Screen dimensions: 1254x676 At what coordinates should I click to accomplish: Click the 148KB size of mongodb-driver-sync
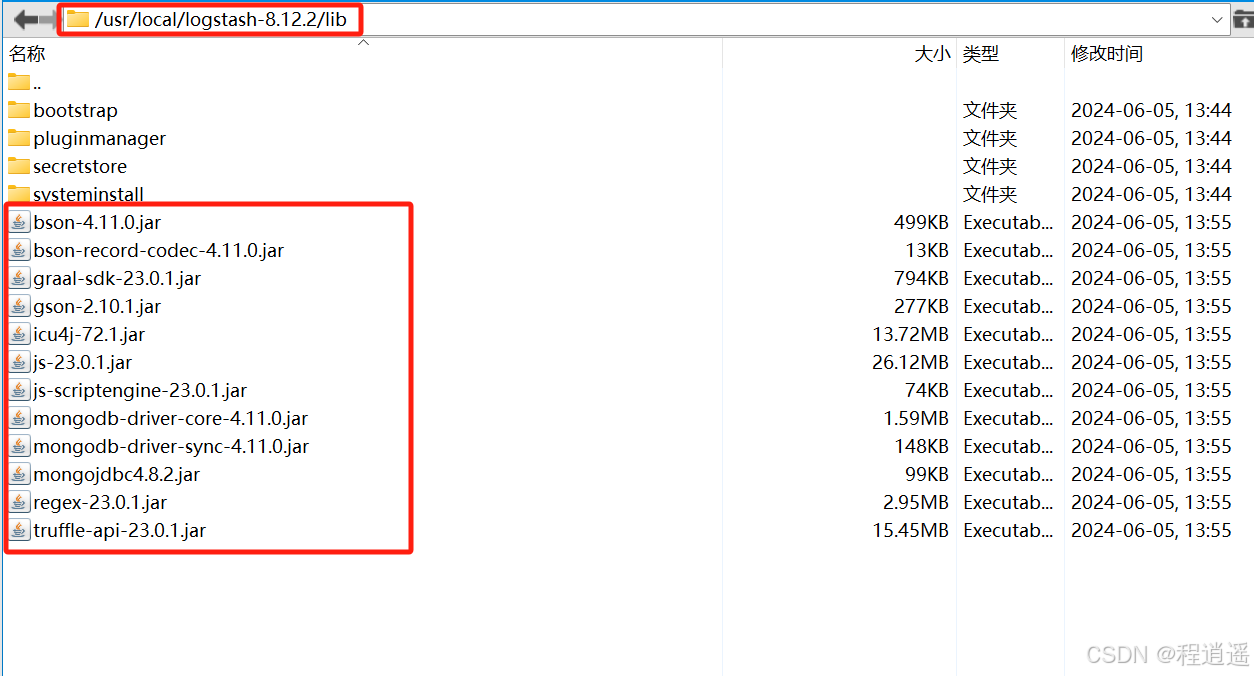(x=921, y=446)
